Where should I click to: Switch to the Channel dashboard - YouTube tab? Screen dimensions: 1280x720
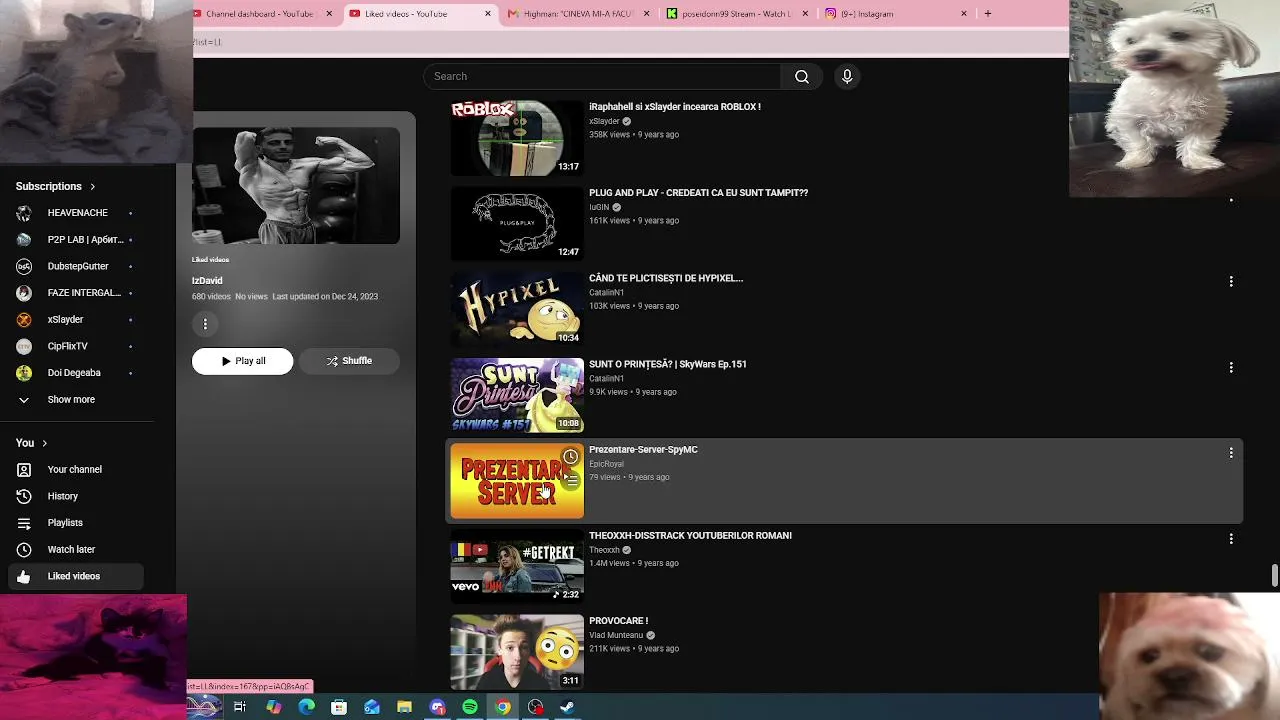[x=260, y=14]
